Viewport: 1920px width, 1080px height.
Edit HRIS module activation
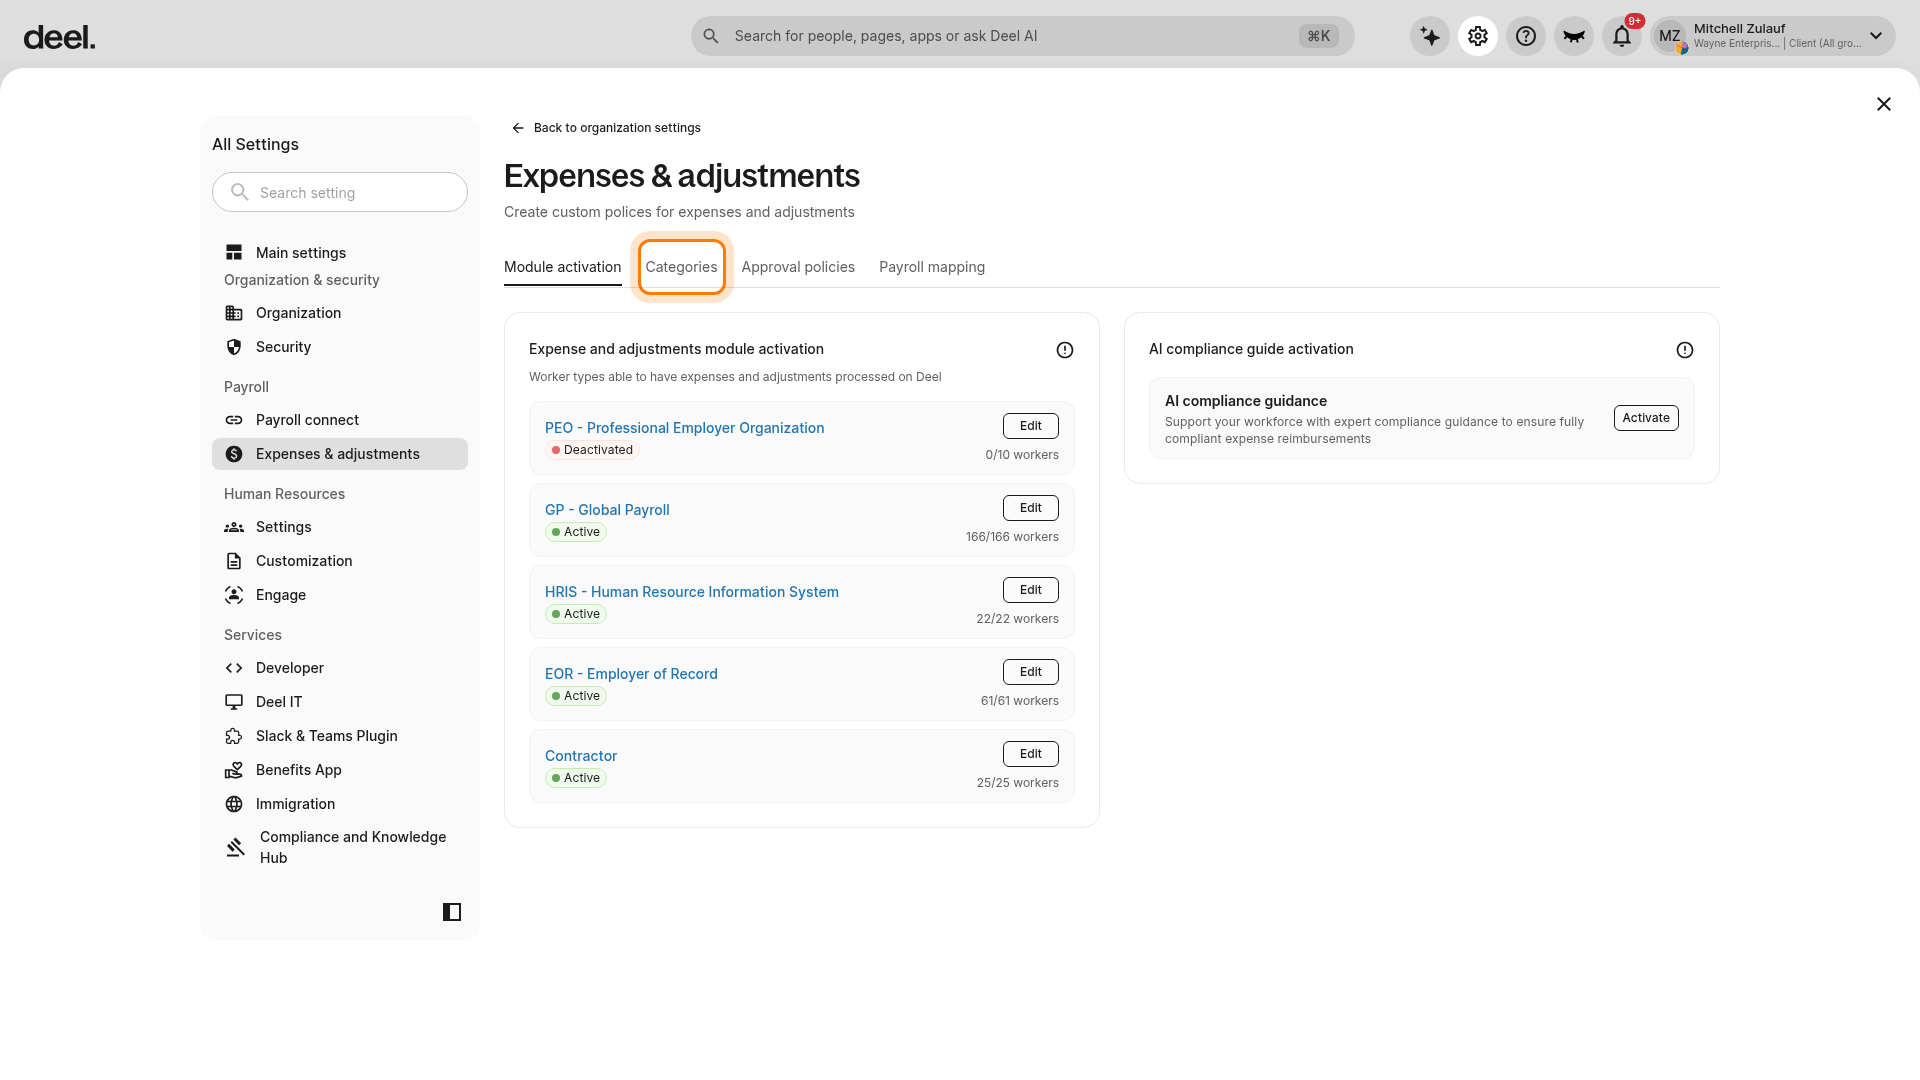point(1031,590)
